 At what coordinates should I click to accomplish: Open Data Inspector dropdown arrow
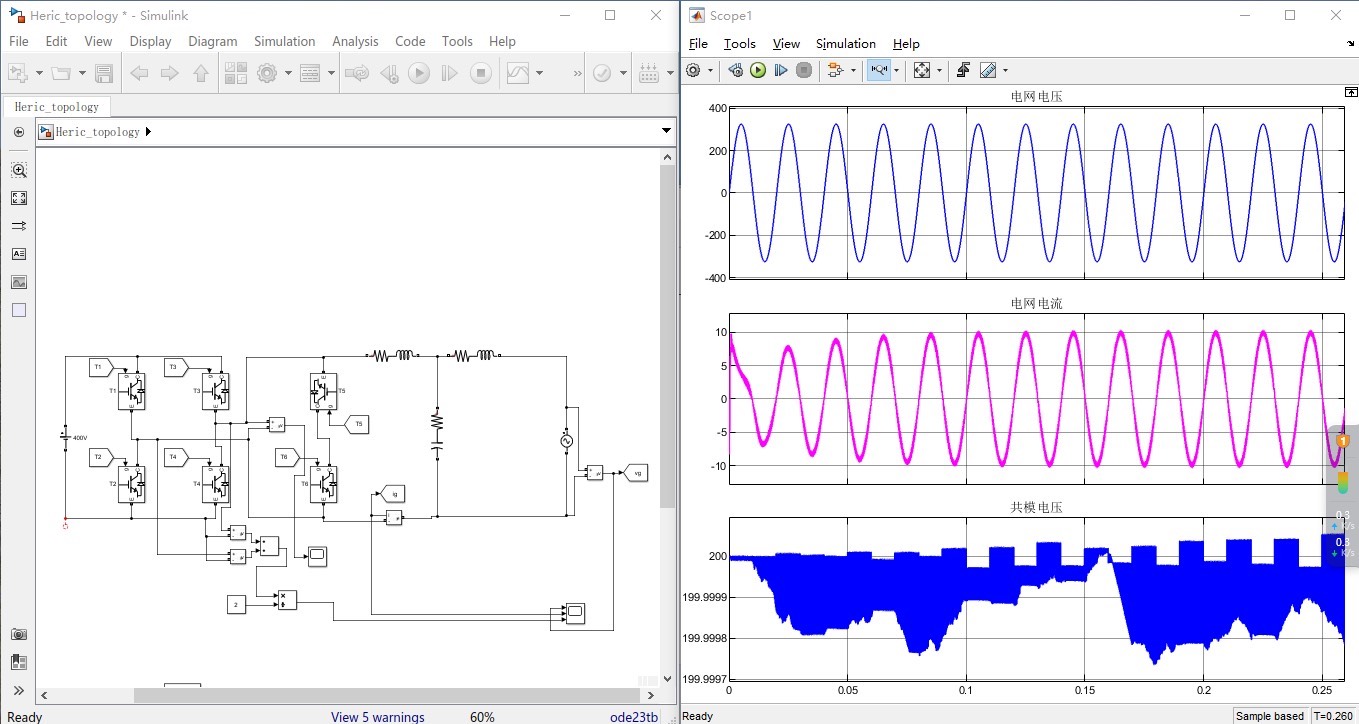tap(539, 73)
